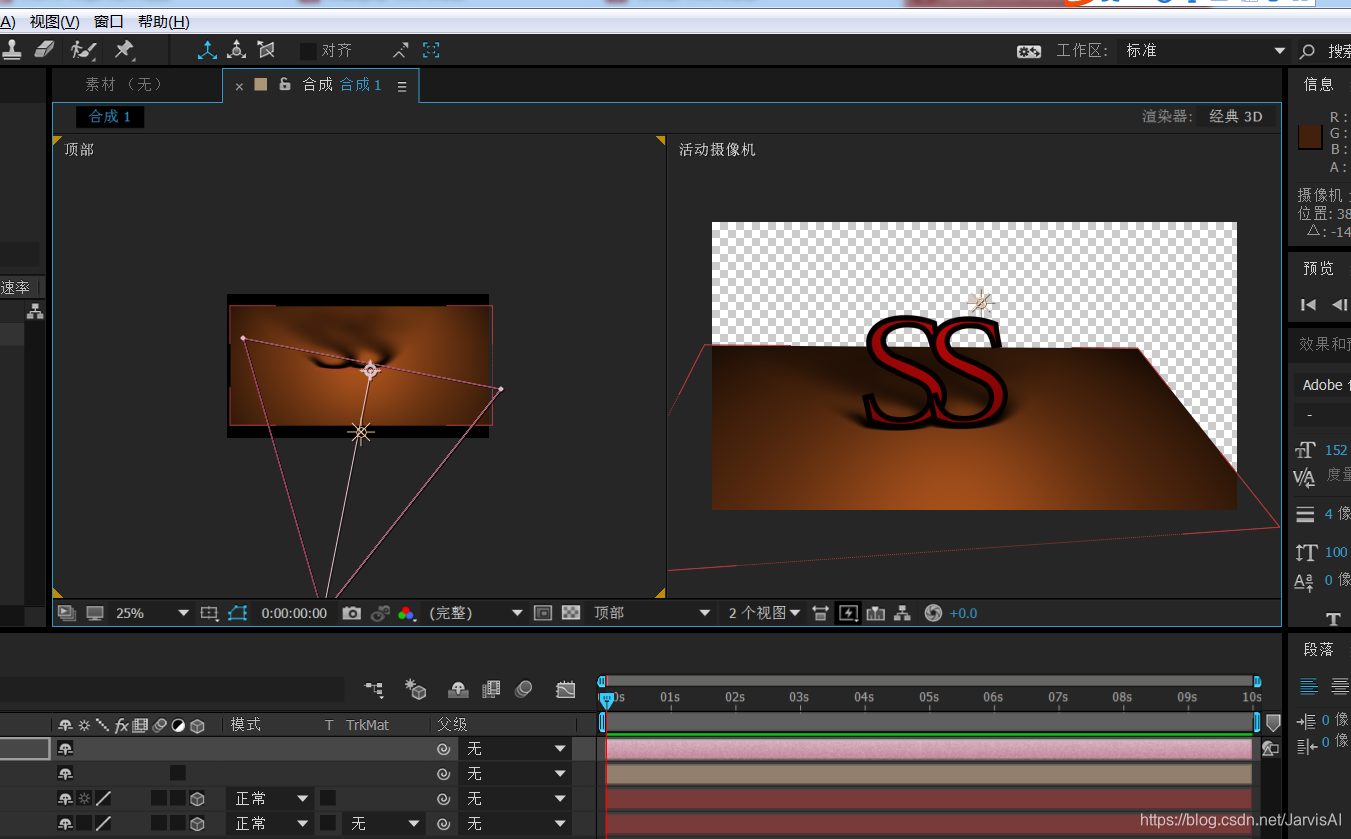1351x839 pixels.
Task: Toggle hide shy layers in timeline
Action: (458, 689)
